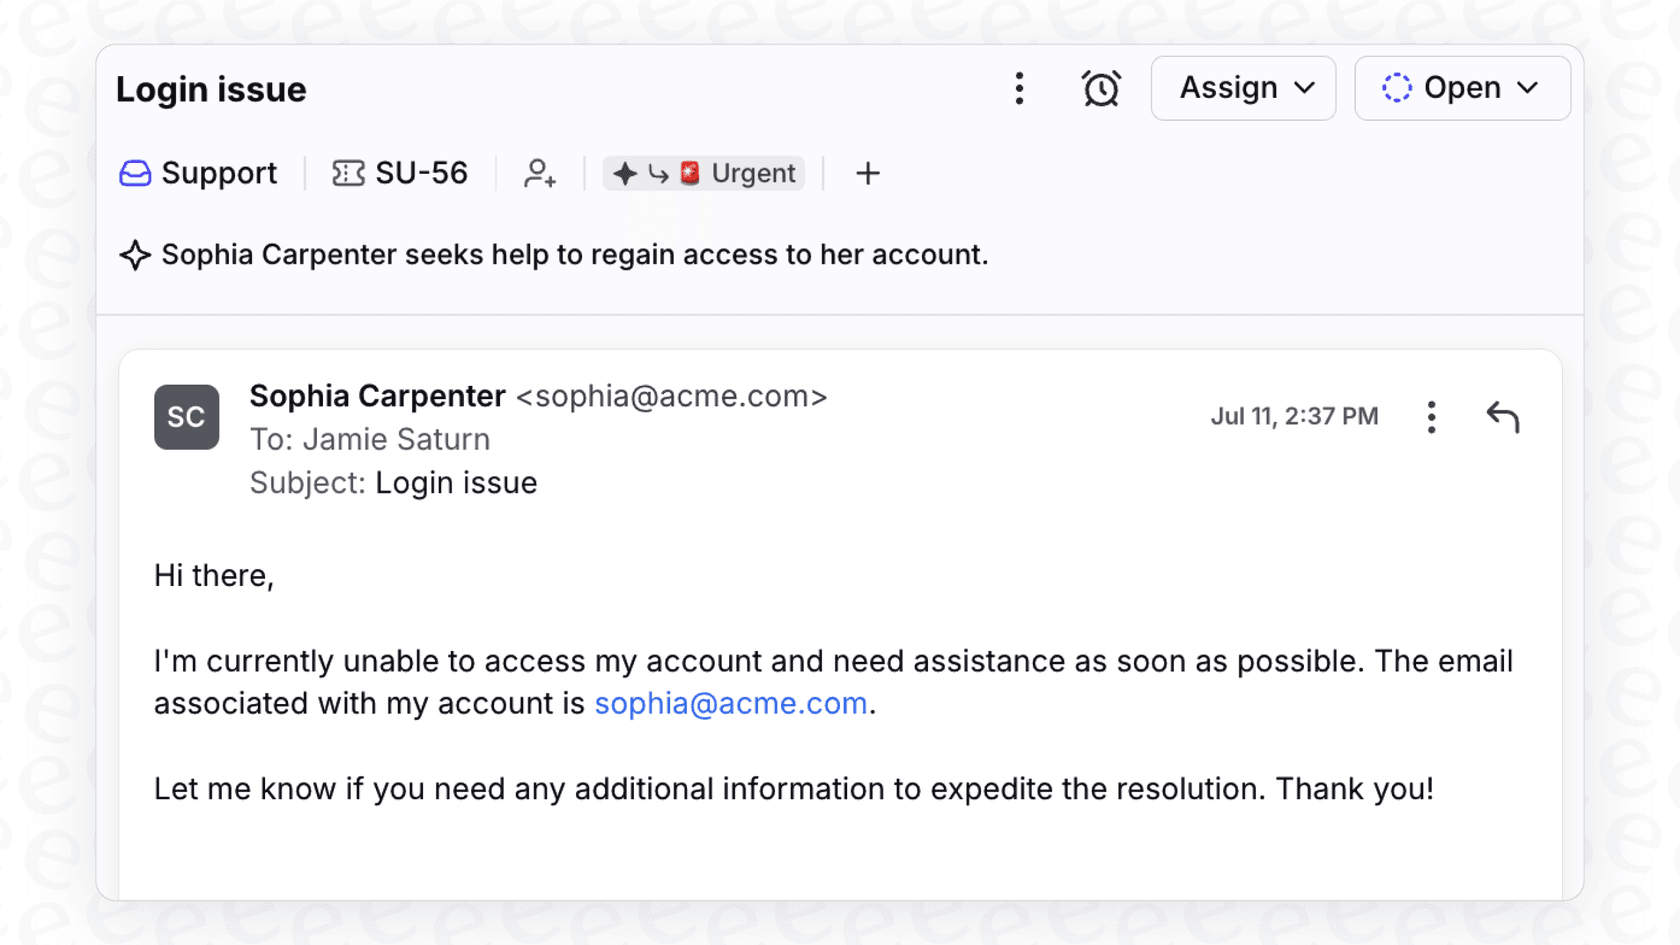Open the plus icon to add a tag
The image size is (1680, 945).
(867, 173)
